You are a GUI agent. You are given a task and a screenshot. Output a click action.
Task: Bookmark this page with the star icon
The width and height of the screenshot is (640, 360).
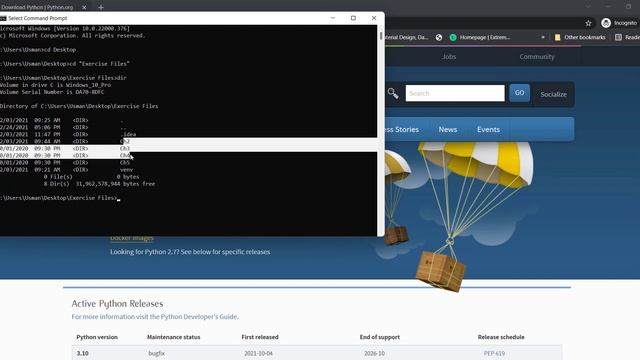click(x=588, y=23)
